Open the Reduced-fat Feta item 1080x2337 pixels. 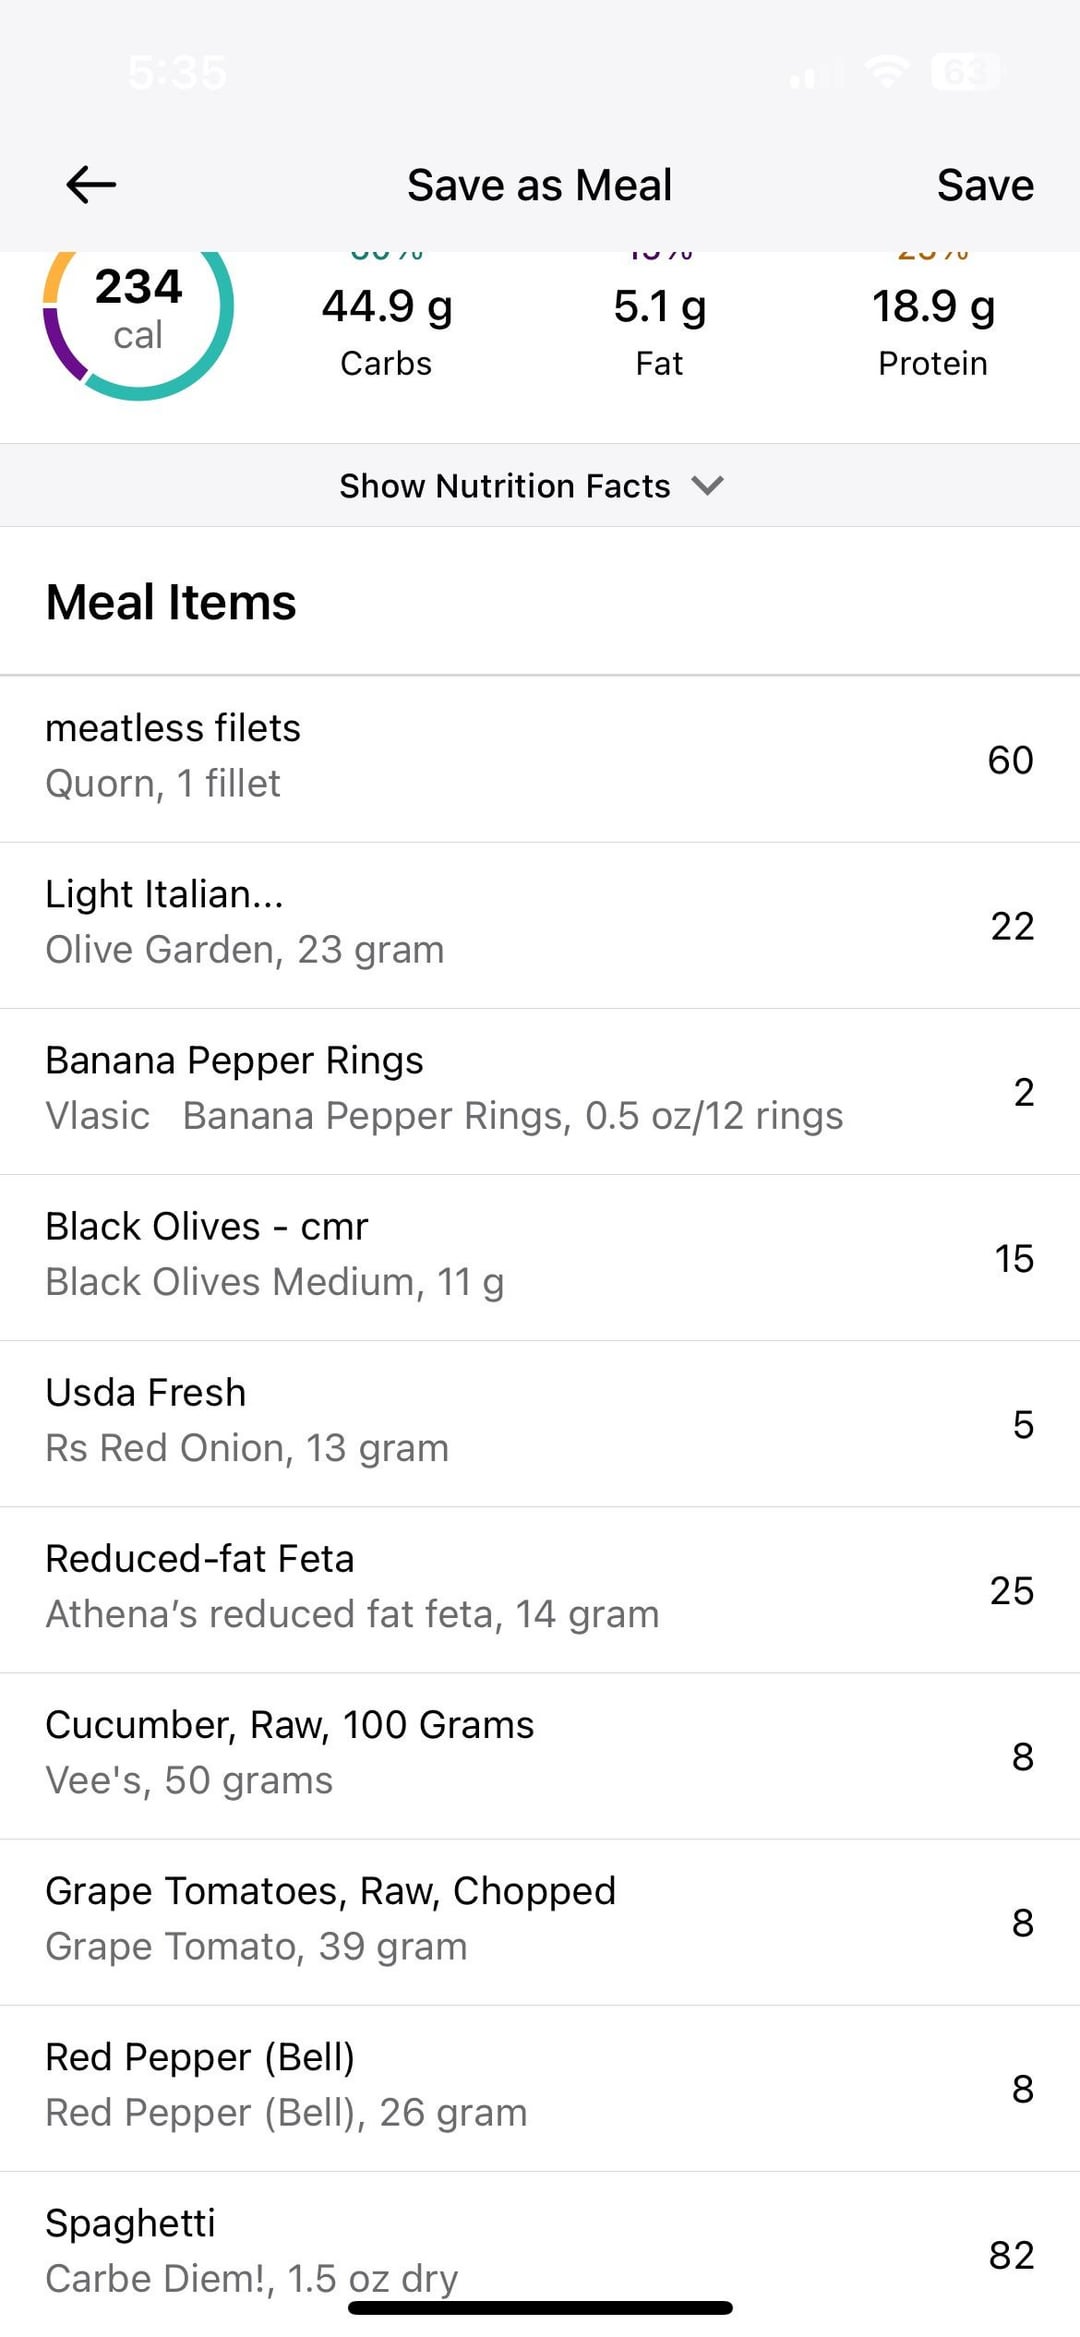pos(540,1589)
